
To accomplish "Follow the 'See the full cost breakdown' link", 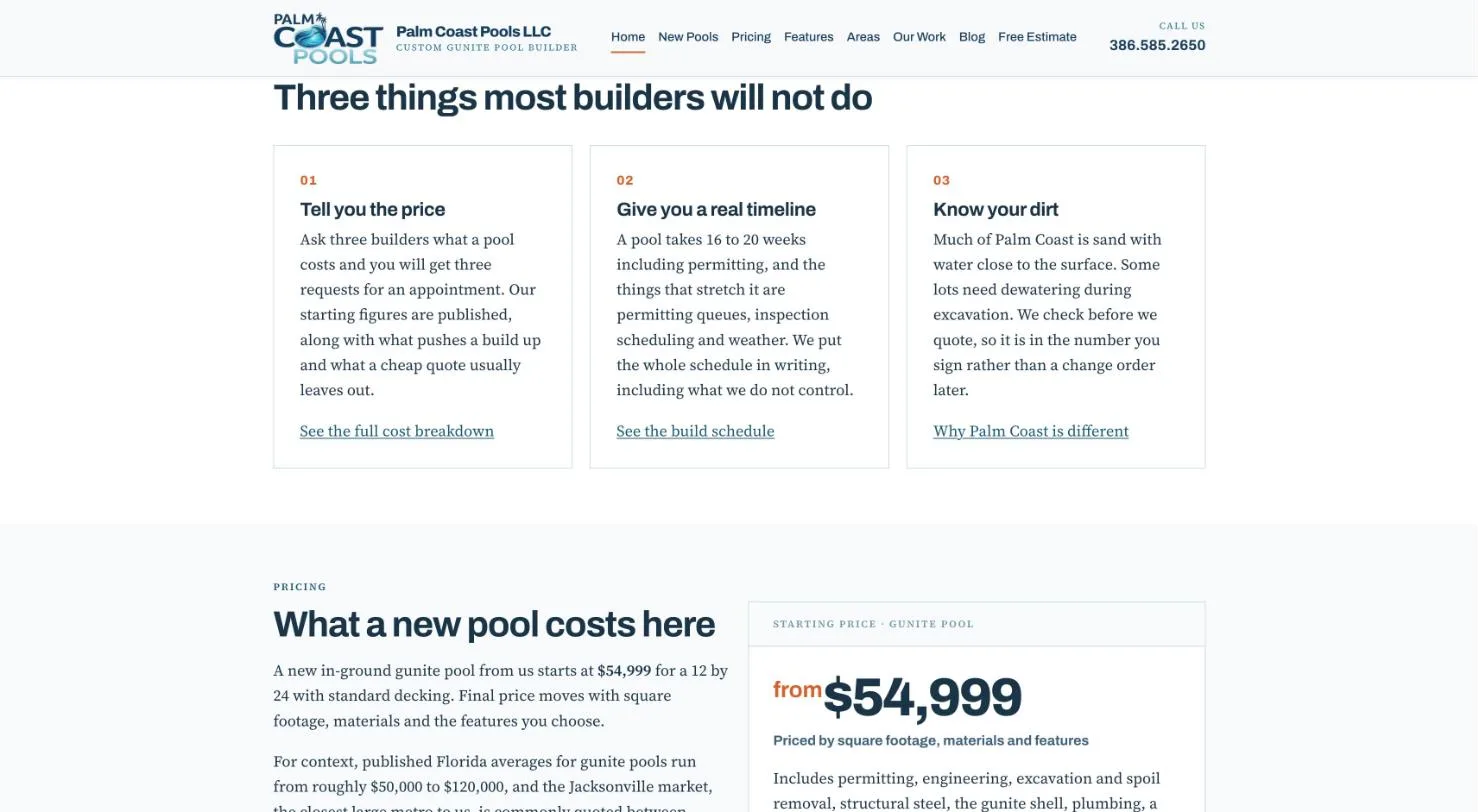I will [397, 431].
